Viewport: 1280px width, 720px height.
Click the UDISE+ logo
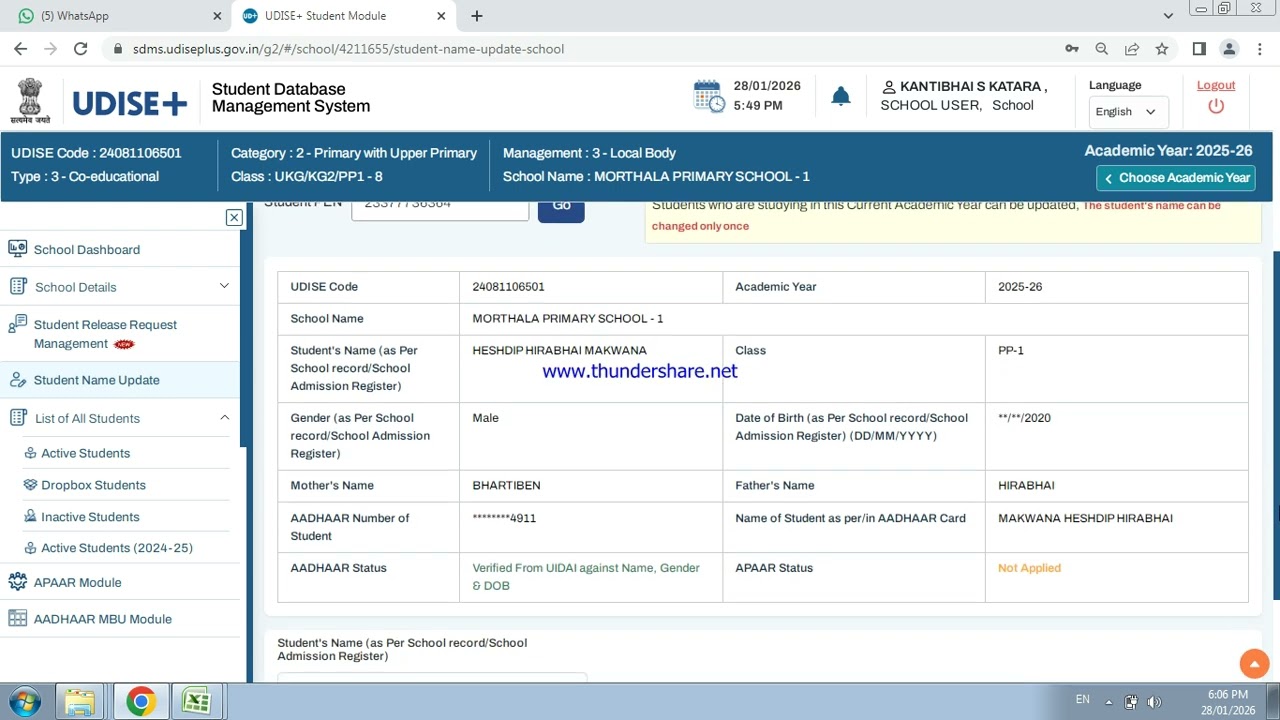pos(130,103)
